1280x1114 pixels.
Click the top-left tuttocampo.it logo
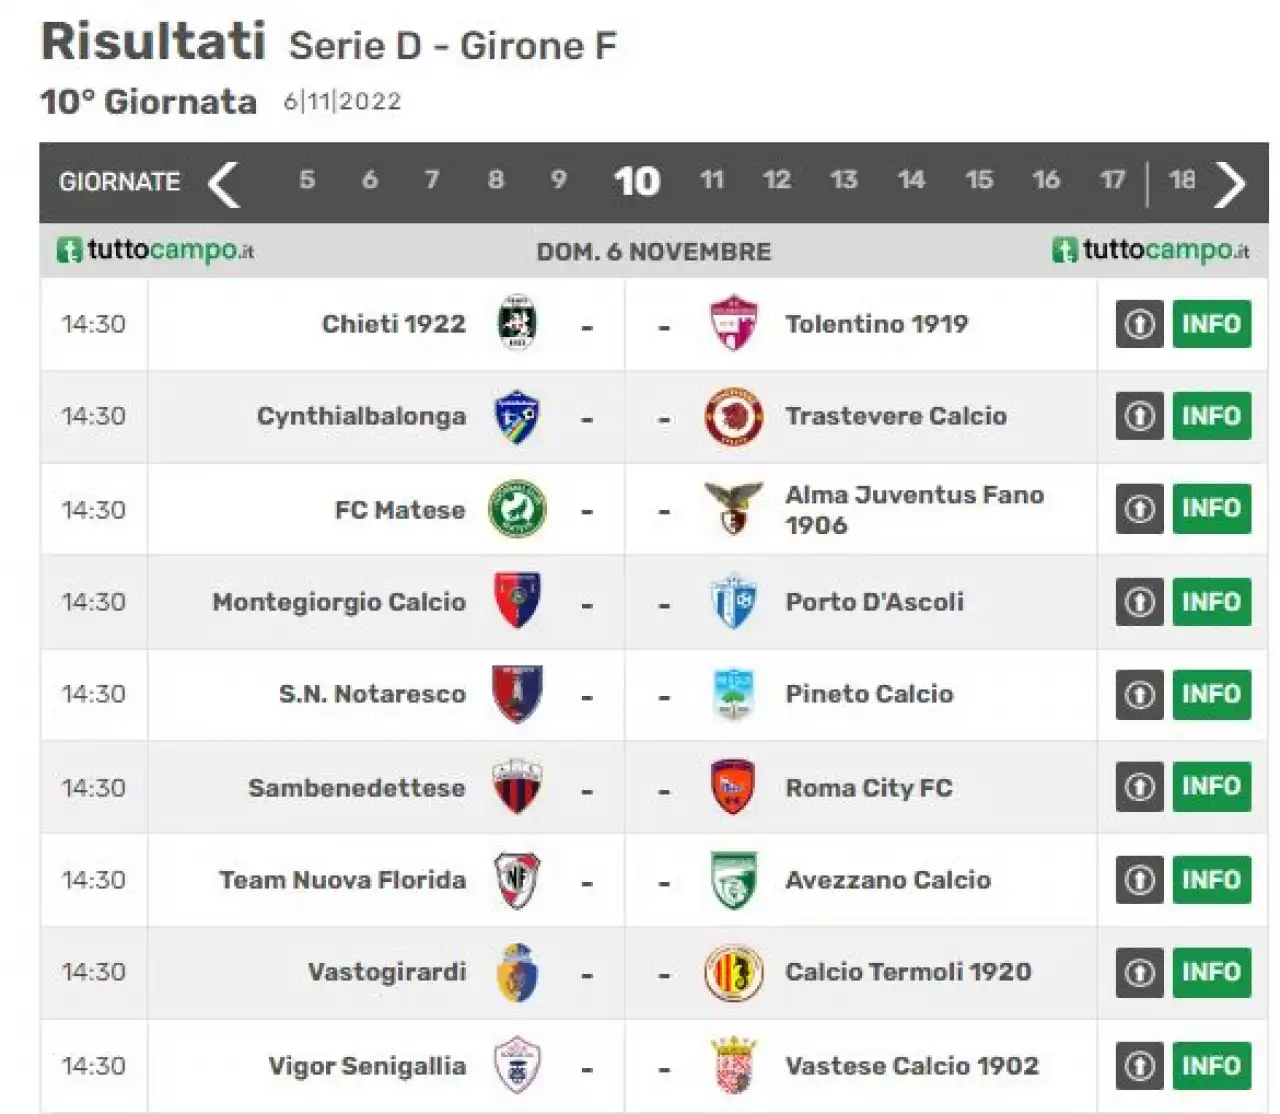(156, 250)
